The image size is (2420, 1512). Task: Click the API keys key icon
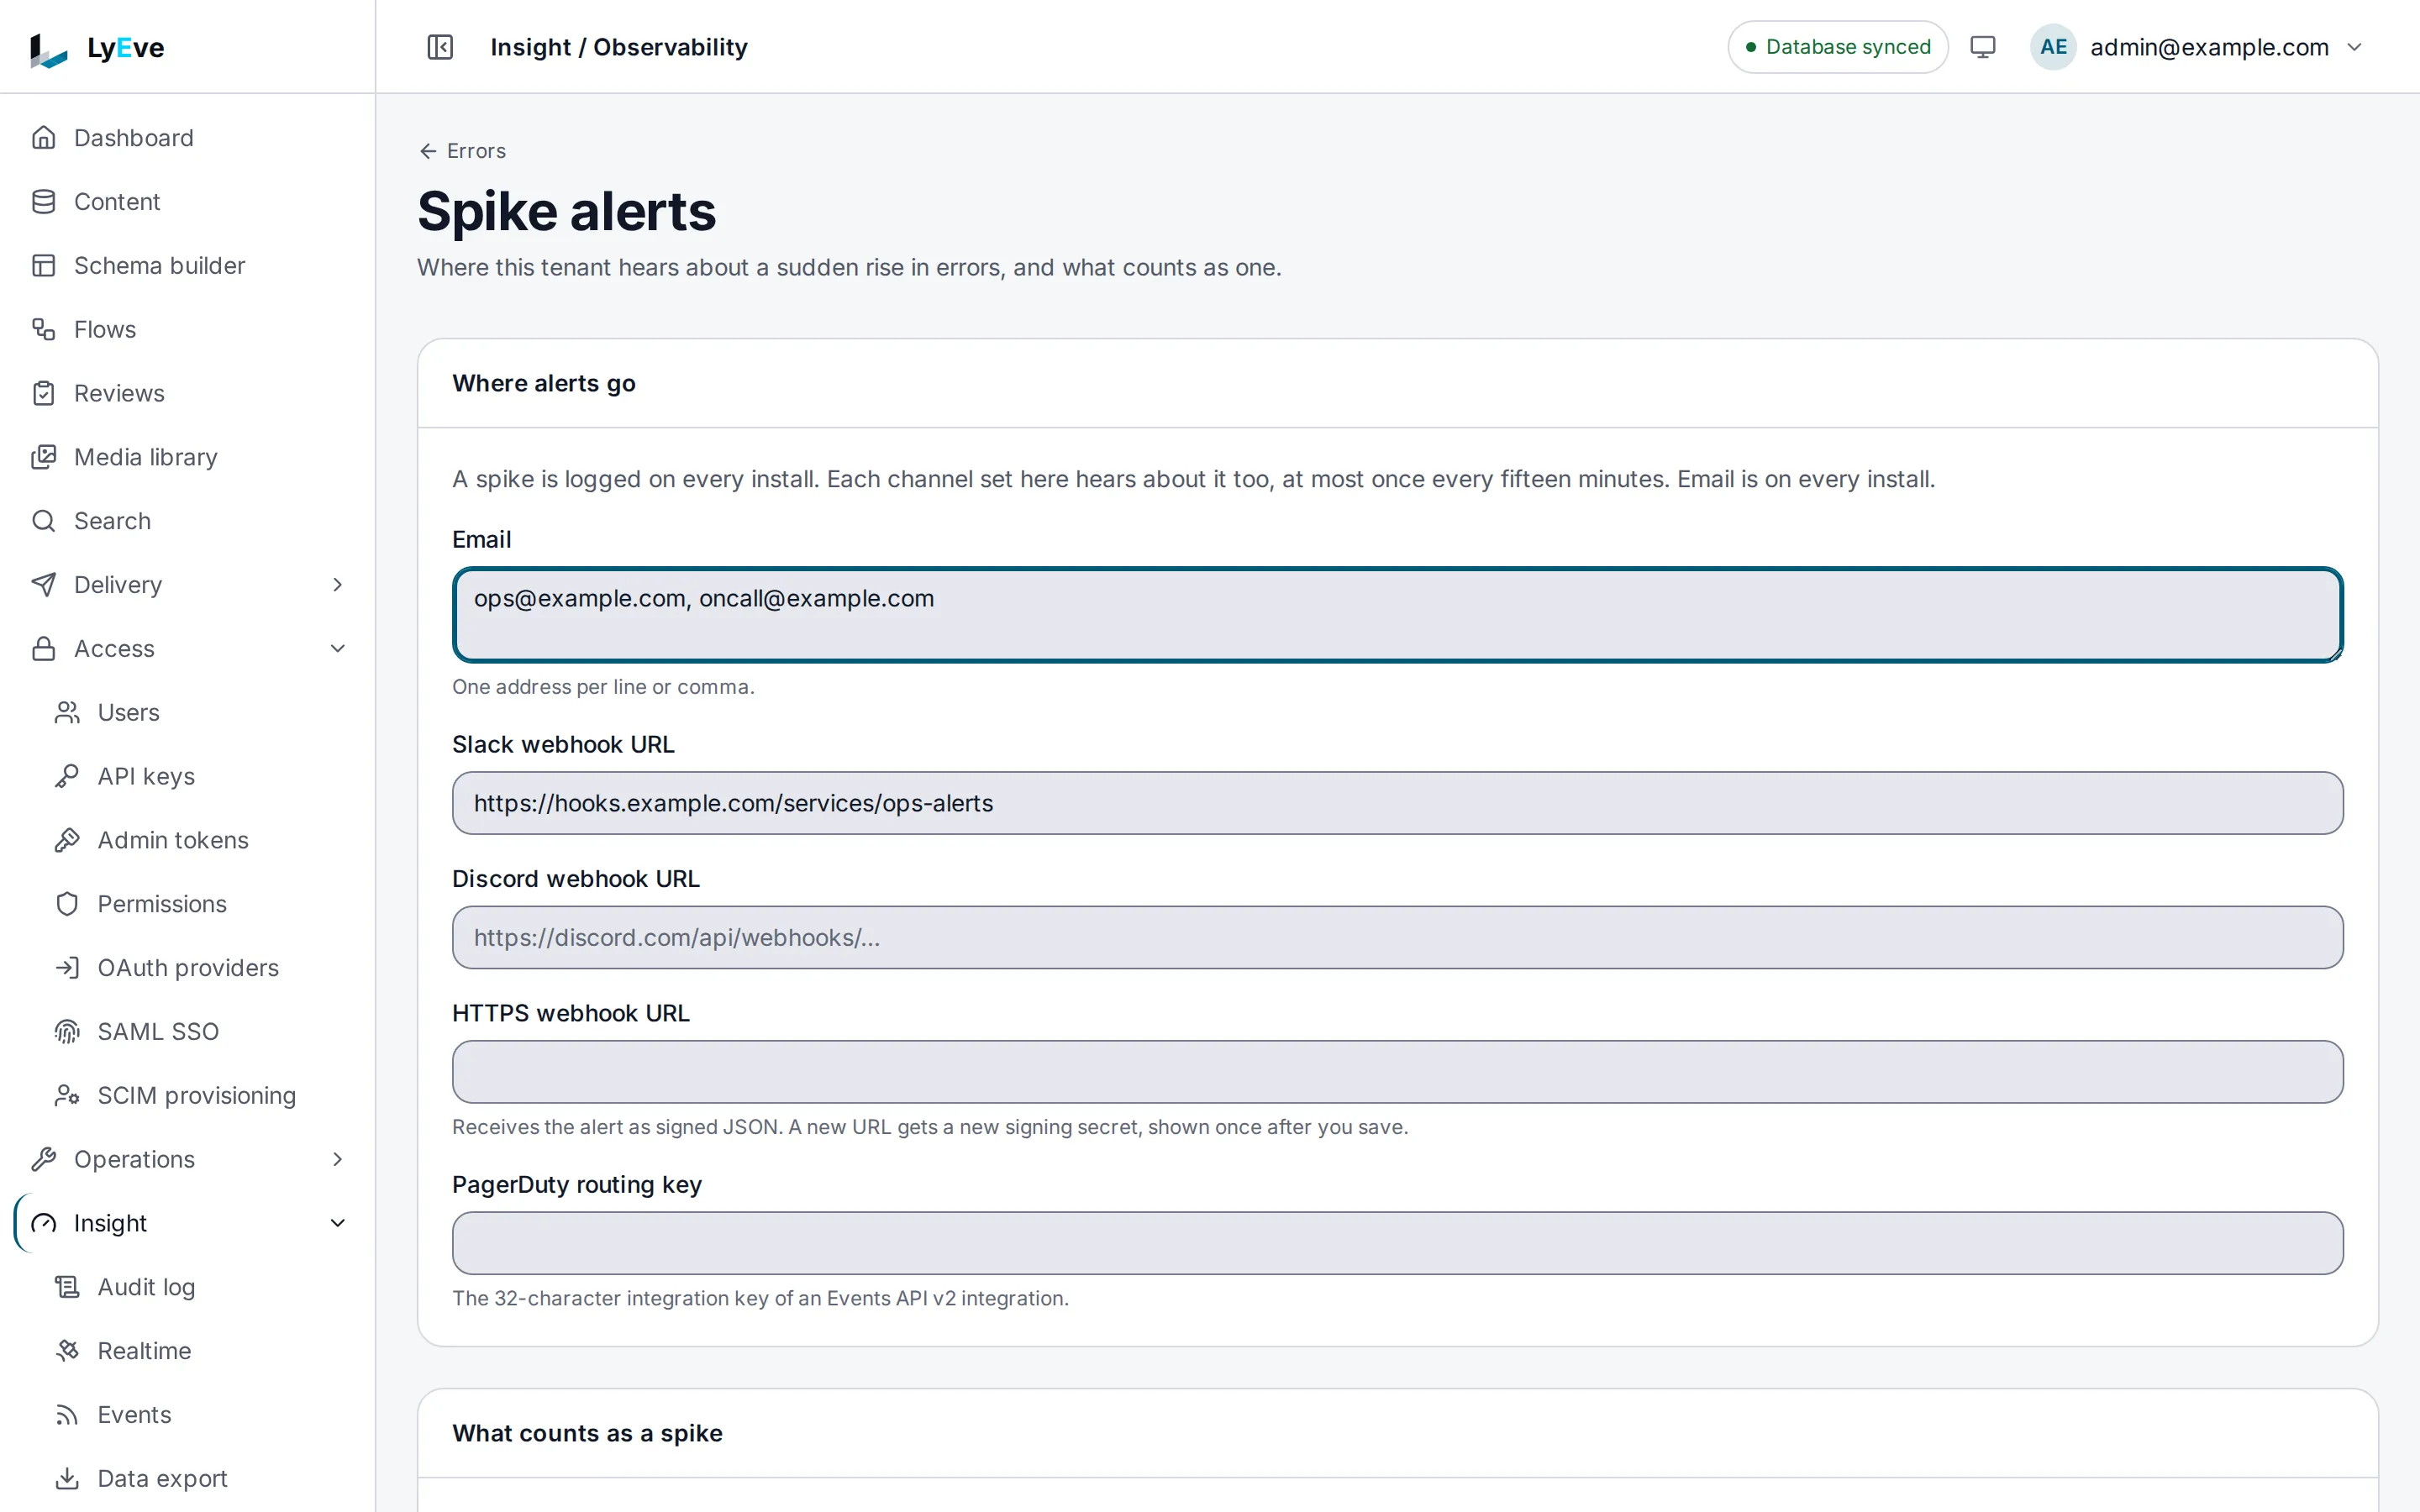pos(67,776)
